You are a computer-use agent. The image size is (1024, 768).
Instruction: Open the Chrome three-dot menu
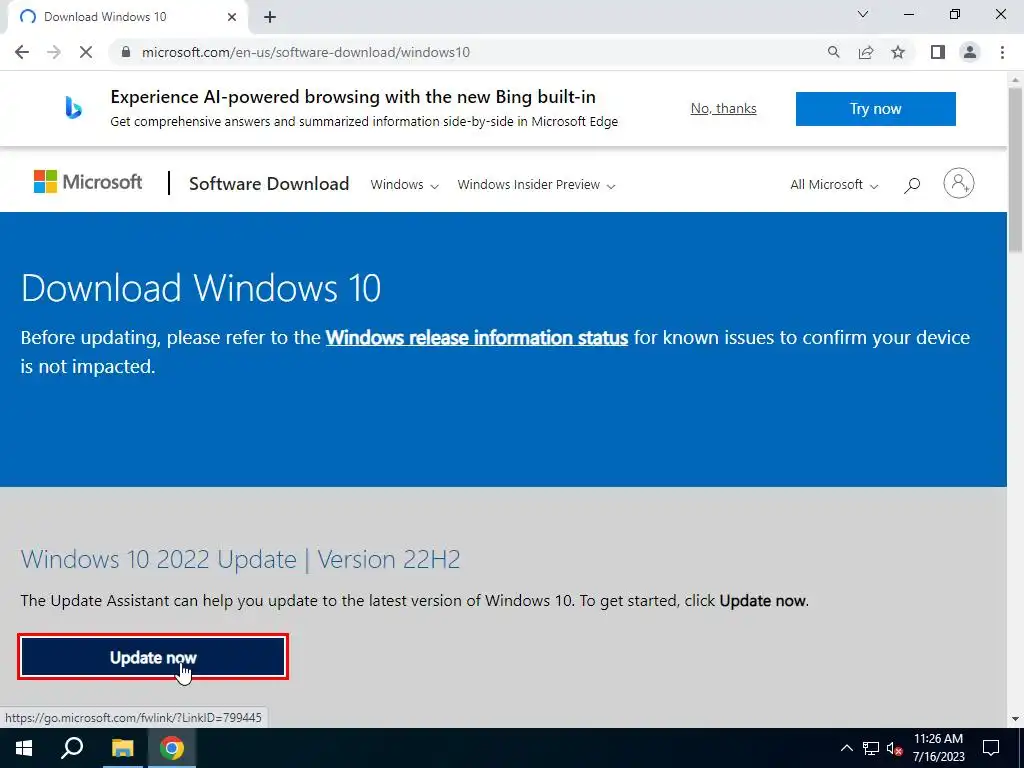(x=1002, y=52)
